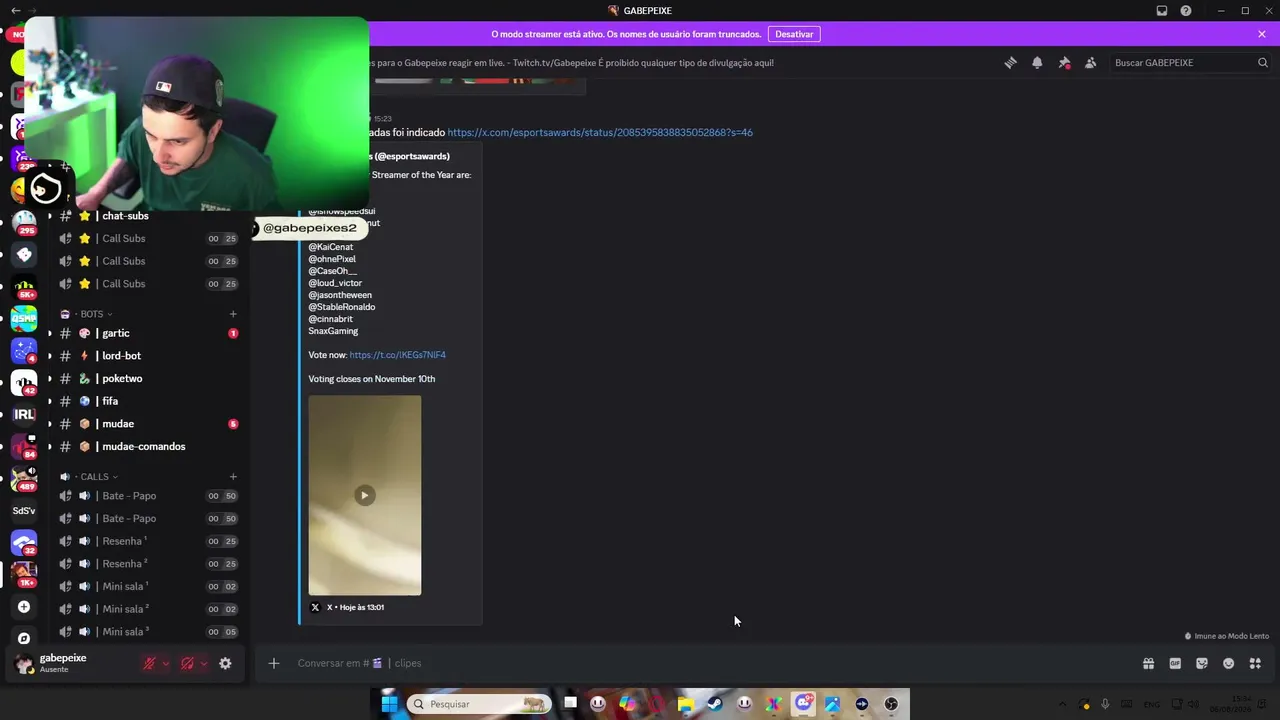Open File Explorer from the taskbar
The width and height of the screenshot is (1280, 720).
click(x=686, y=704)
